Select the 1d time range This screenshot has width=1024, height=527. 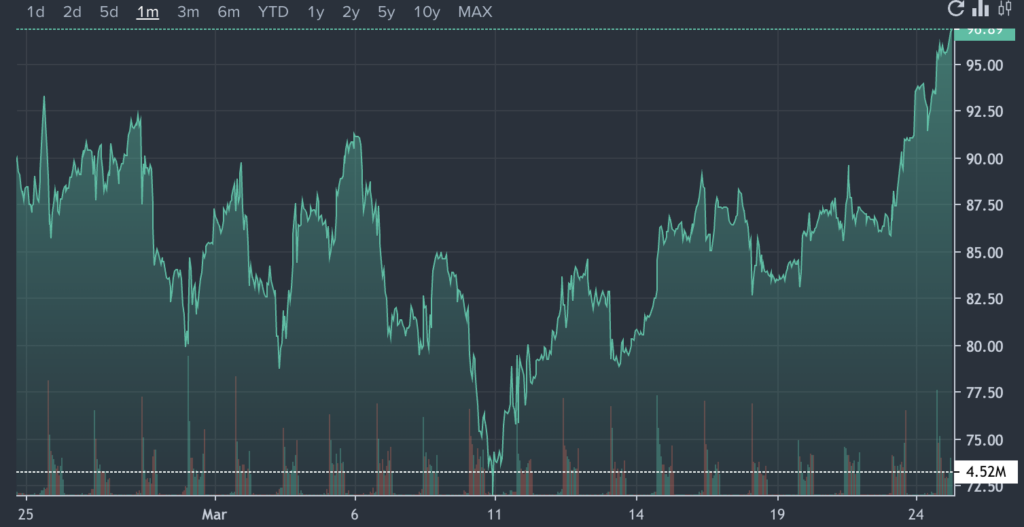(x=36, y=12)
